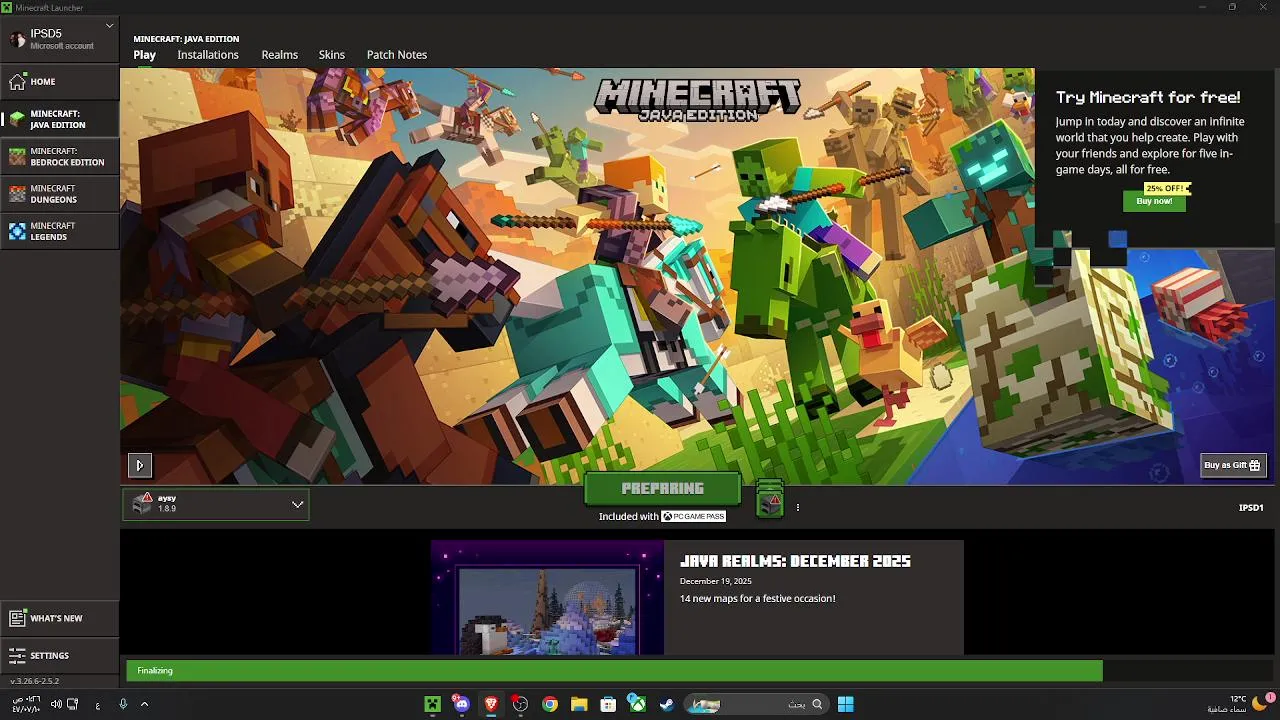Click the IPSD1 player name label
Screen dimensions: 1280x720
(x=1251, y=508)
